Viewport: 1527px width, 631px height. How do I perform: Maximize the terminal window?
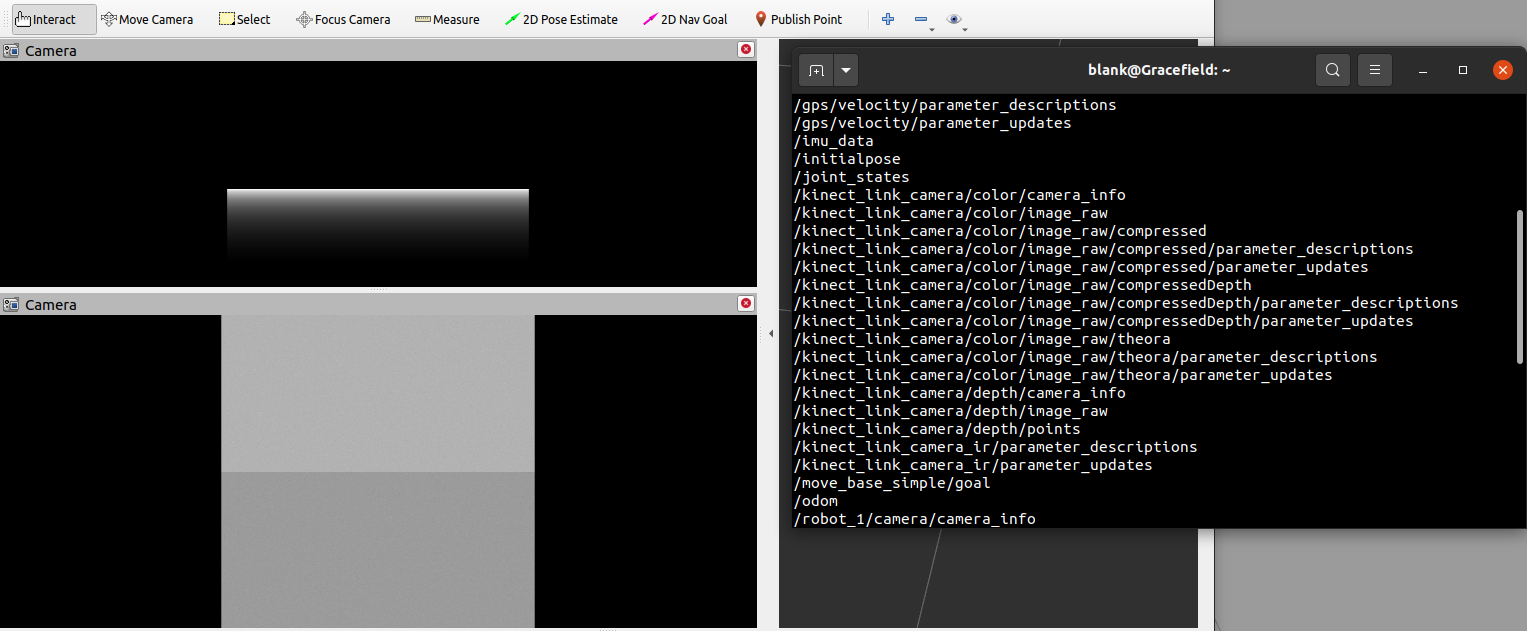point(1463,70)
